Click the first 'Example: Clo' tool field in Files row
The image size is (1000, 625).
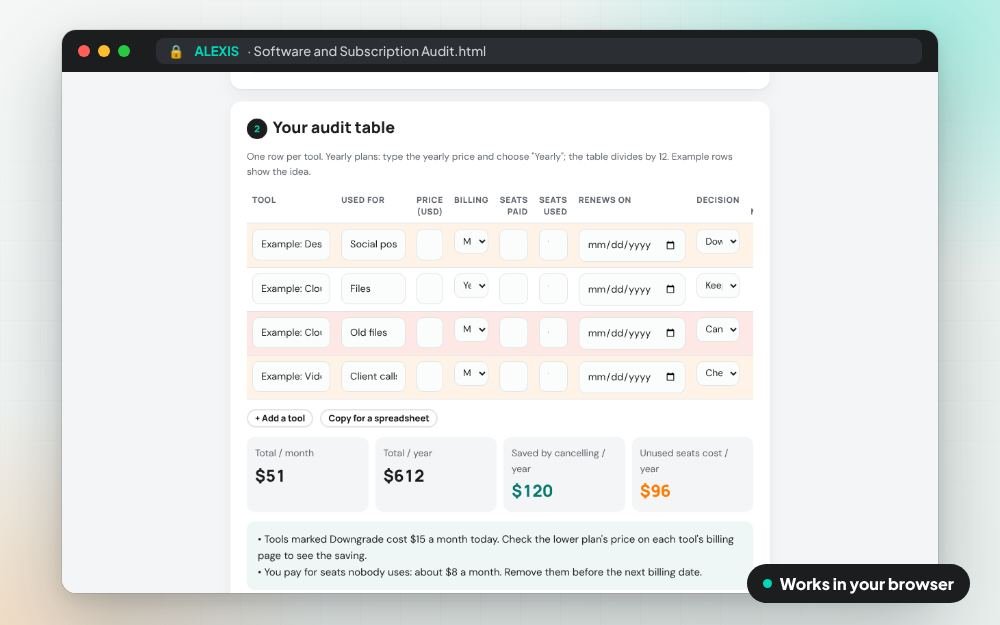[x=291, y=289]
